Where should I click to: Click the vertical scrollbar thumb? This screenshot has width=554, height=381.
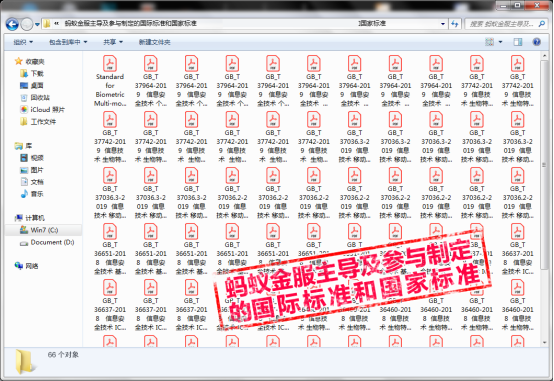coord(544,165)
